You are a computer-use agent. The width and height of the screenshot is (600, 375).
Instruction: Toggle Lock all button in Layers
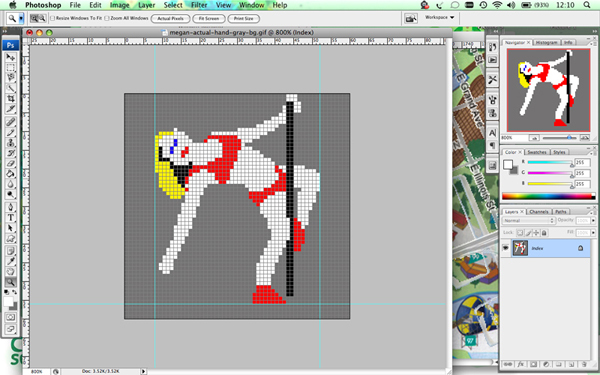coord(544,233)
